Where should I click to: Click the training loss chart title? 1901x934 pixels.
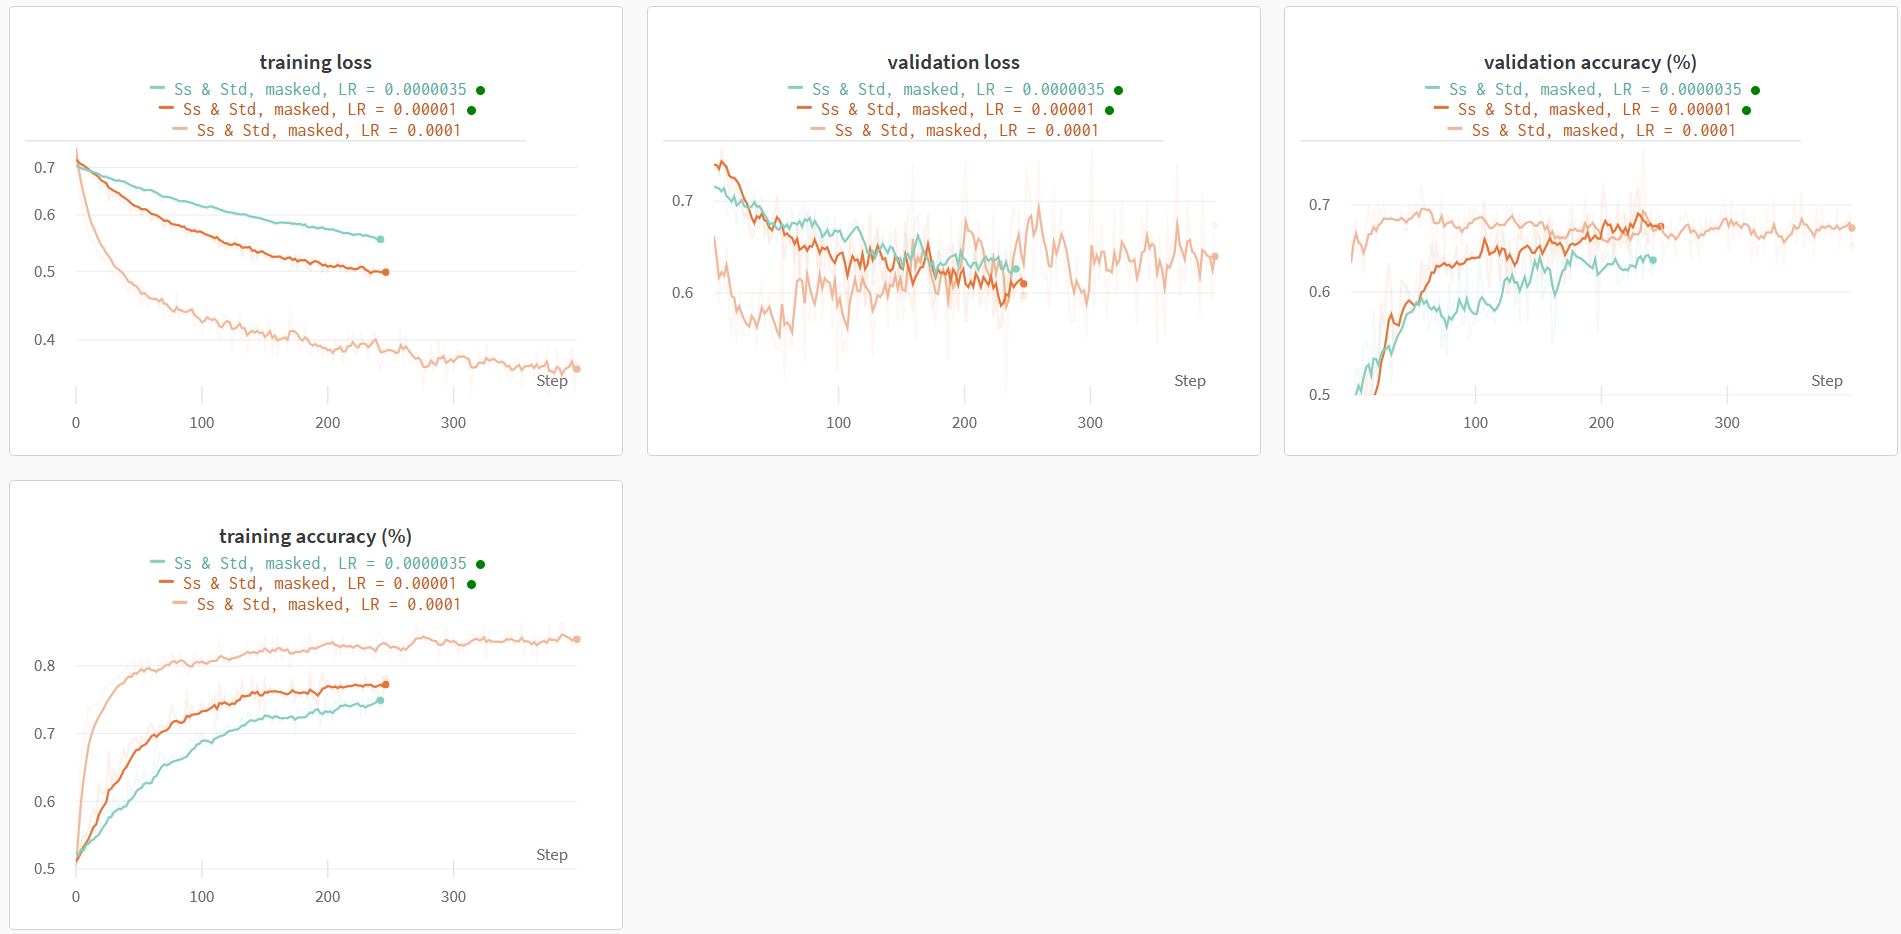coord(315,62)
